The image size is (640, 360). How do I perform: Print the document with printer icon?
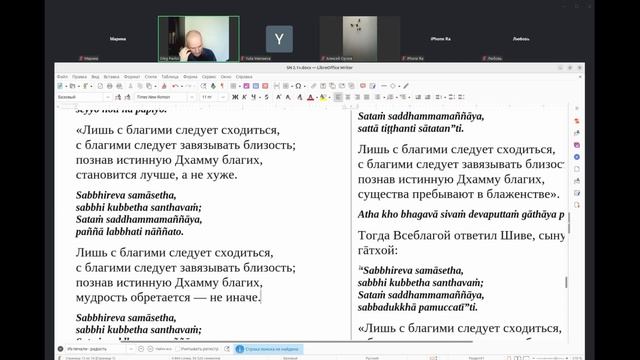click(110, 86)
